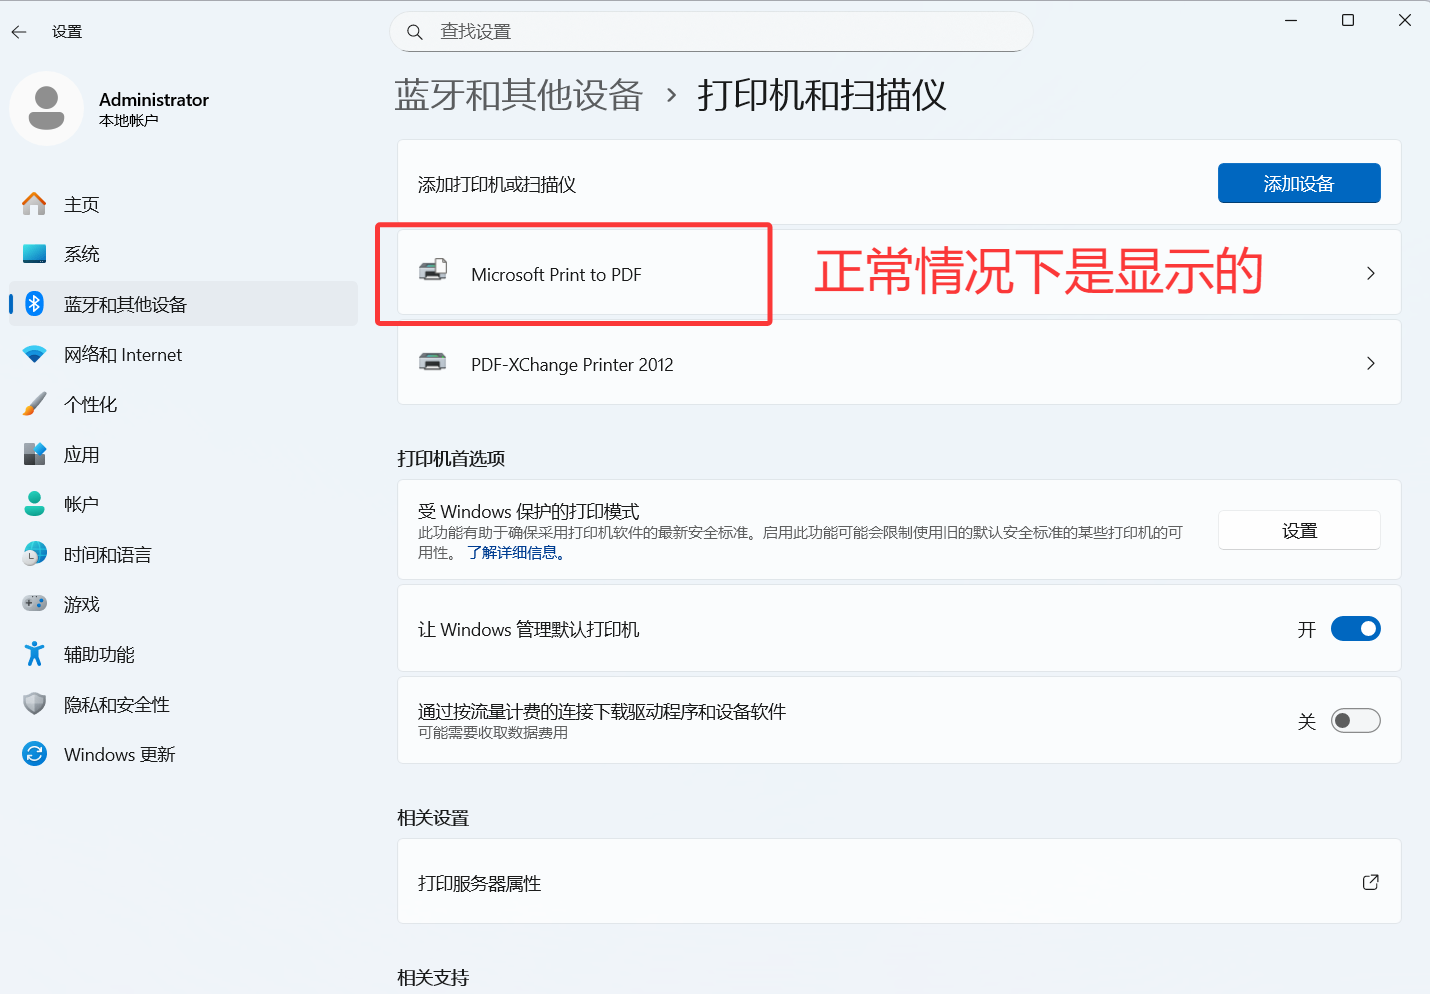This screenshot has height=994, width=1430.
Task: Click 添加打印机或扫描仪 label
Action: [497, 184]
